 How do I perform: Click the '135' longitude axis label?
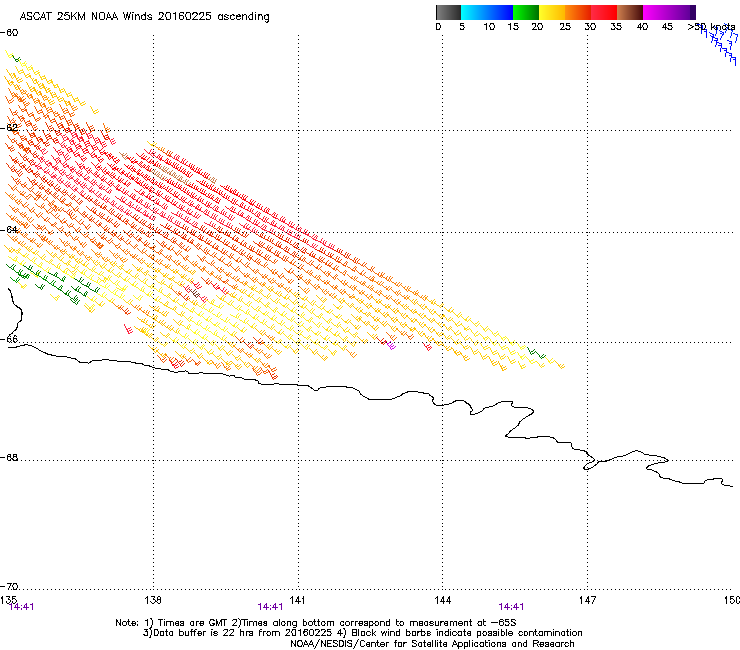point(8,600)
